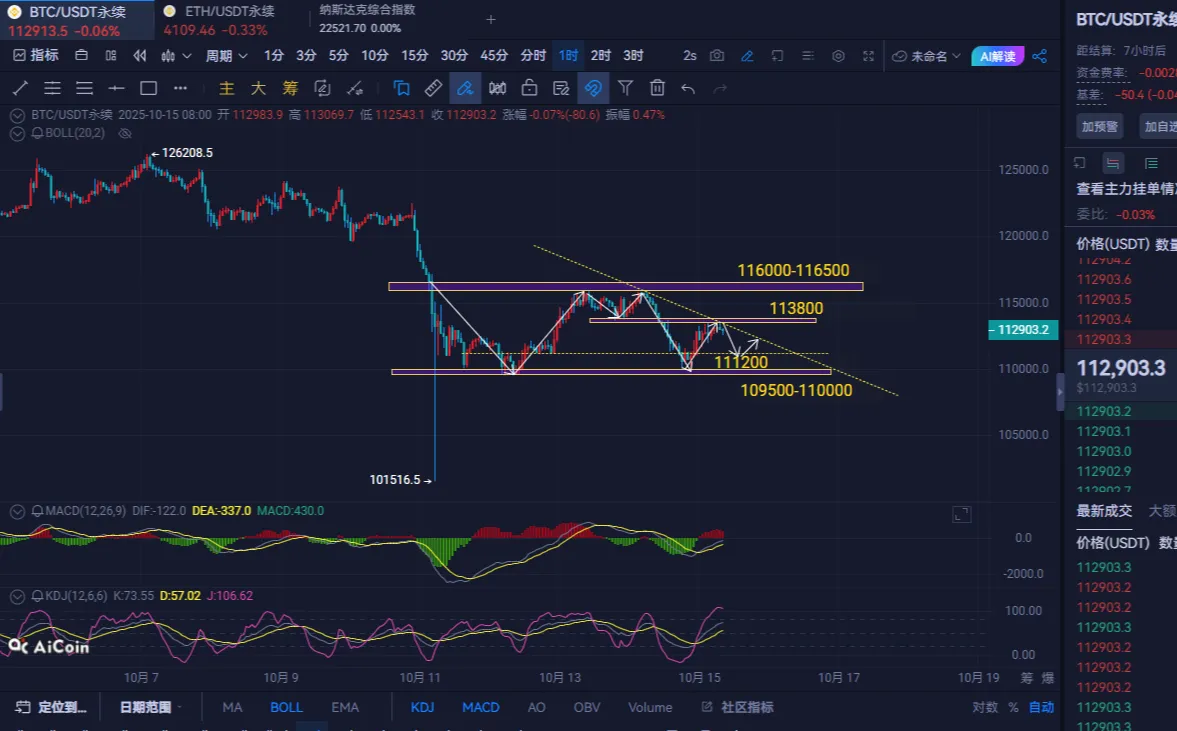This screenshot has width=1177, height=731.
Task: Choose the parallel channel lines tool
Action: tap(53, 89)
